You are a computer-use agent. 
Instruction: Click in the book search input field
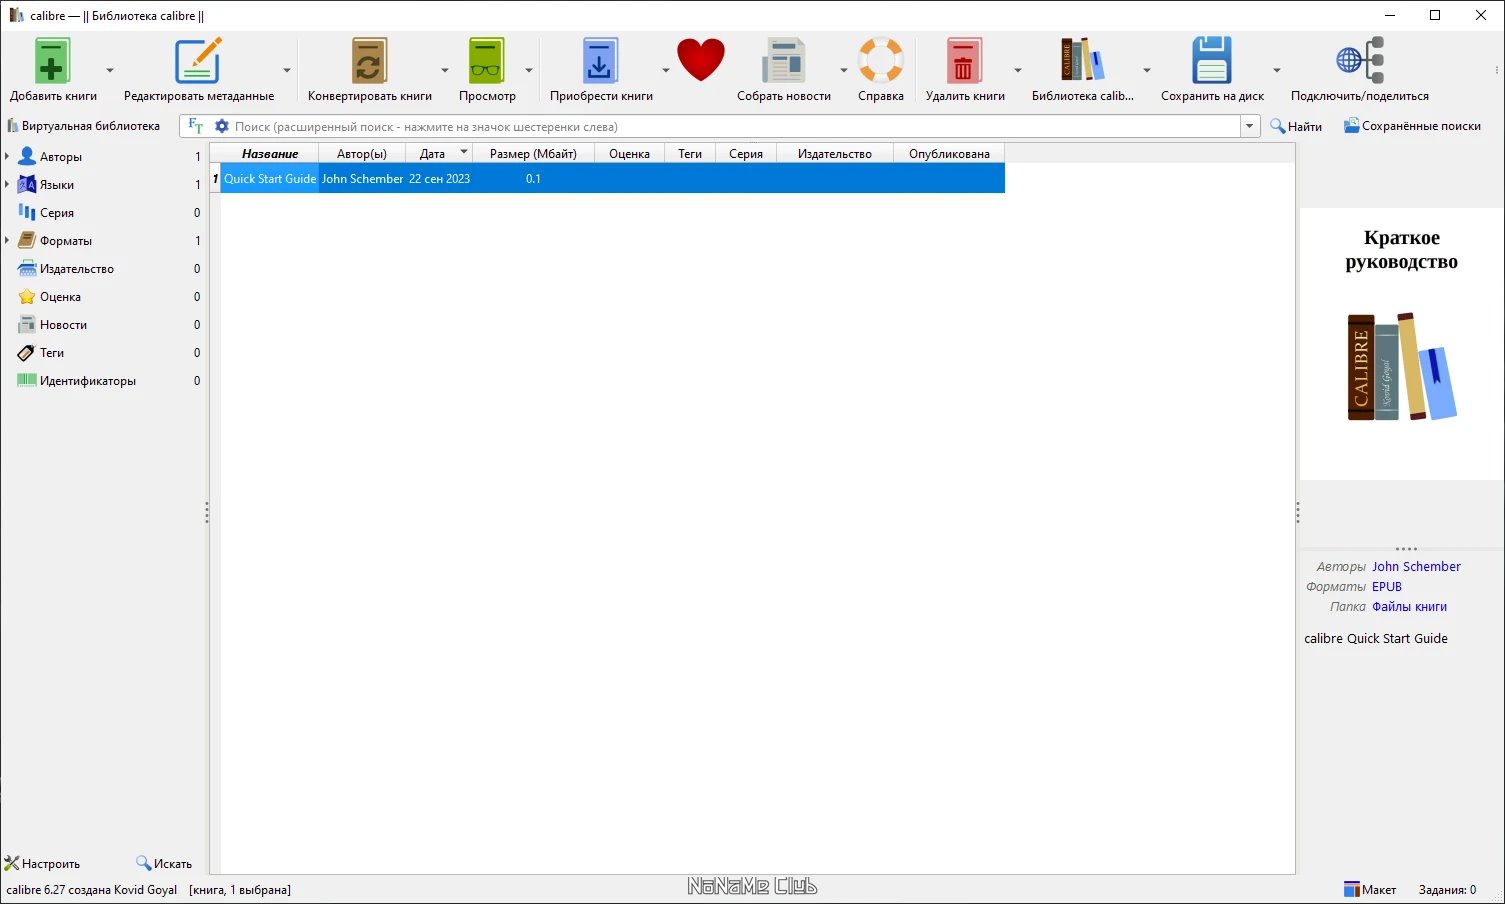click(736, 126)
